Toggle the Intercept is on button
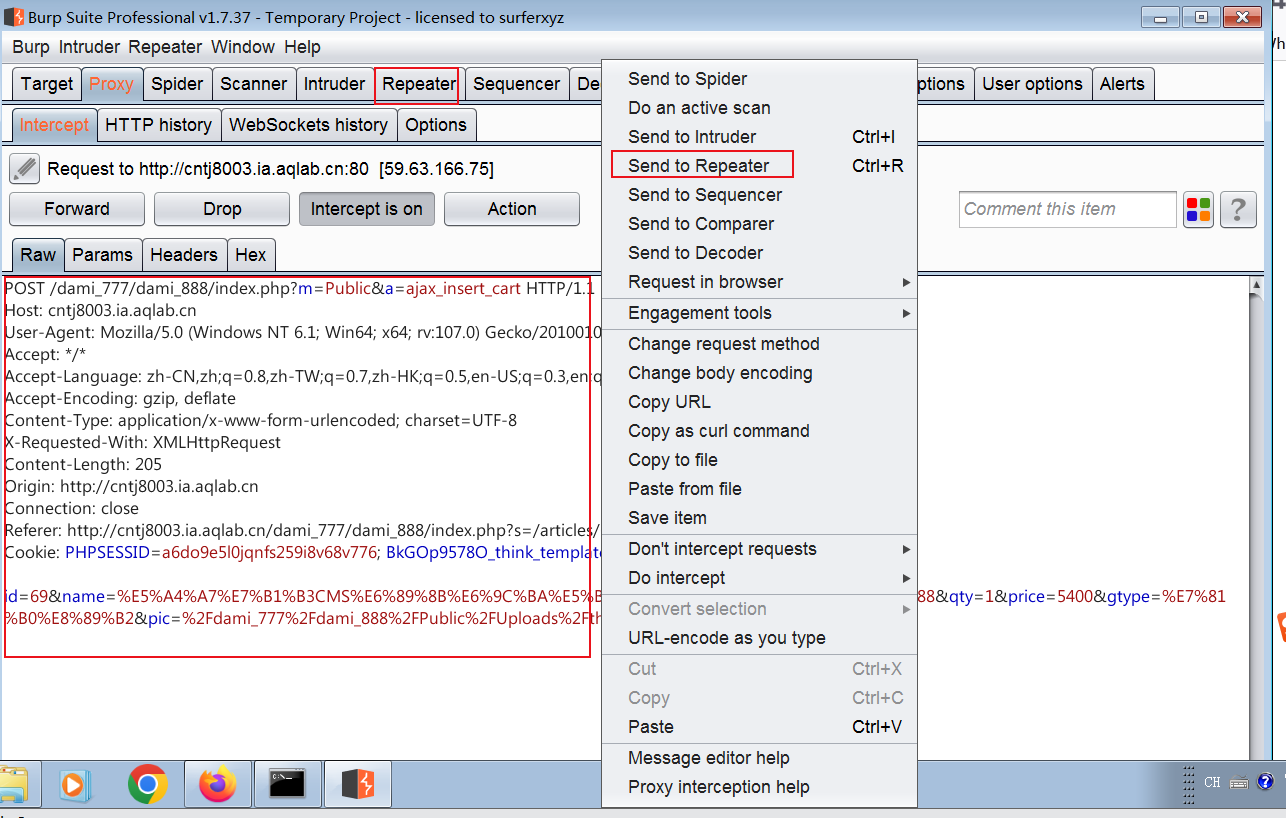The image size is (1286, 818). tap(367, 209)
